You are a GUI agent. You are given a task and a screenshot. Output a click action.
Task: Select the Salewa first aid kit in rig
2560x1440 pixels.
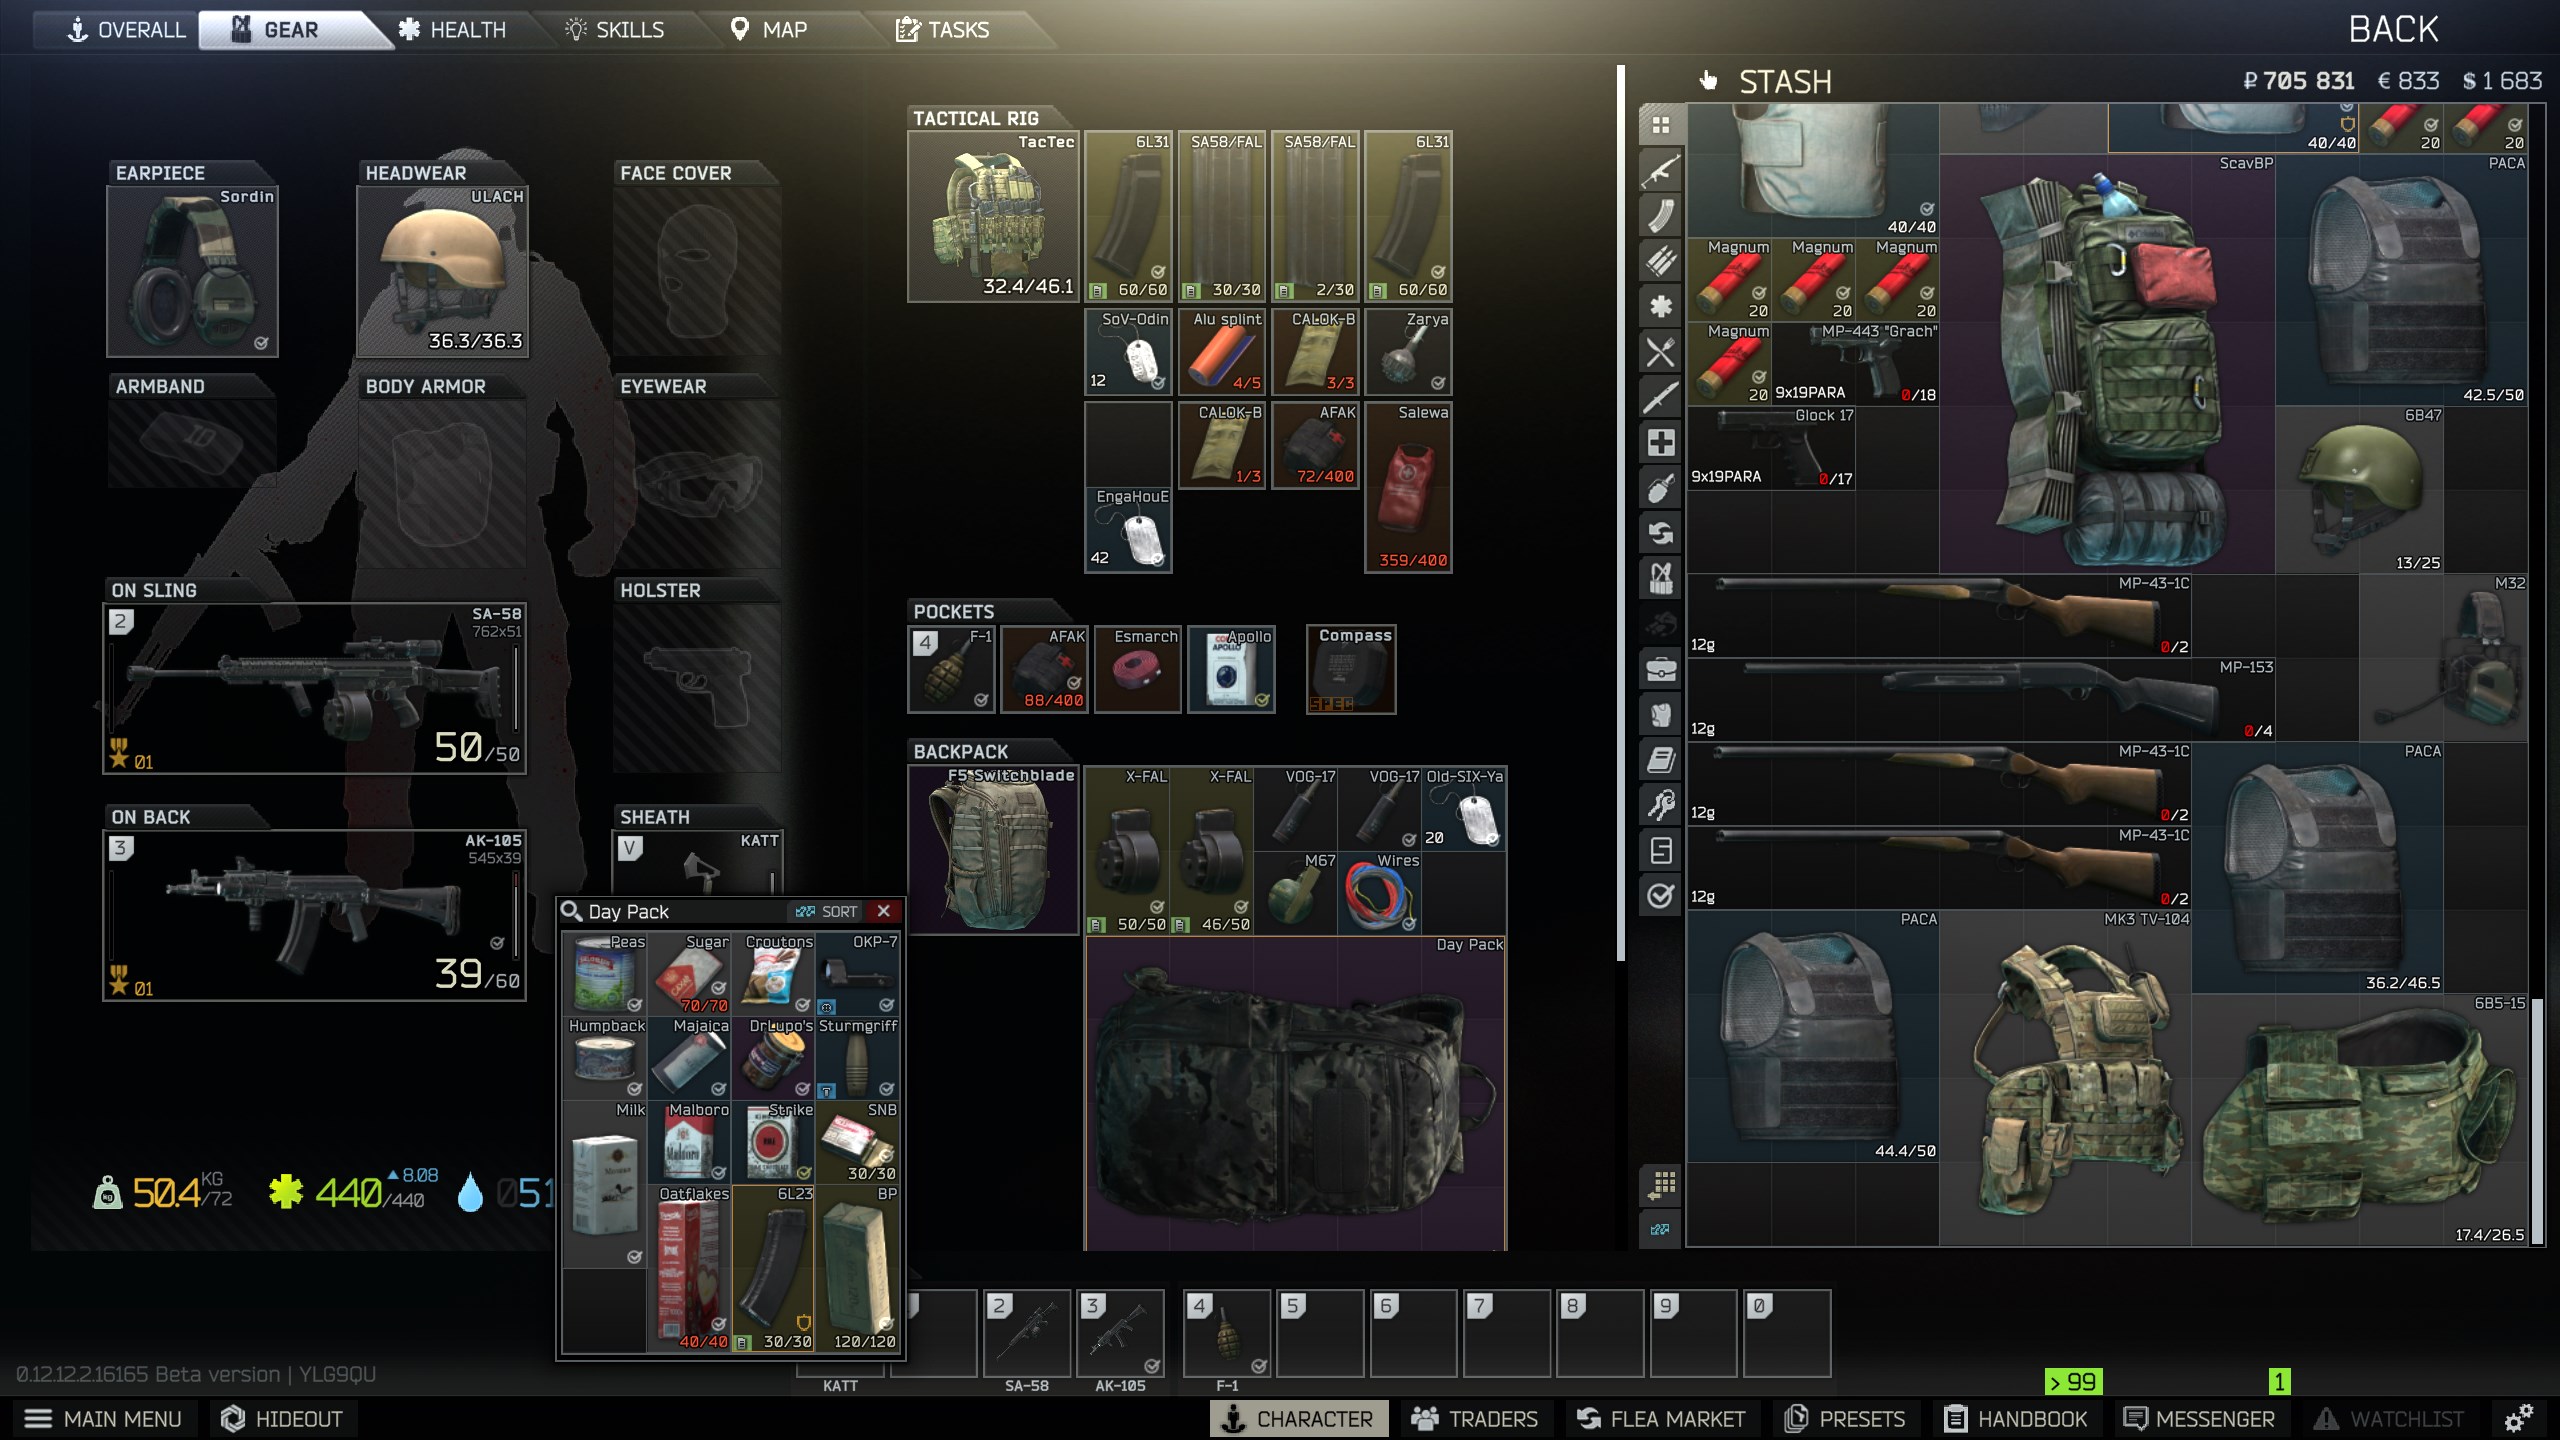click(x=1408, y=487)
